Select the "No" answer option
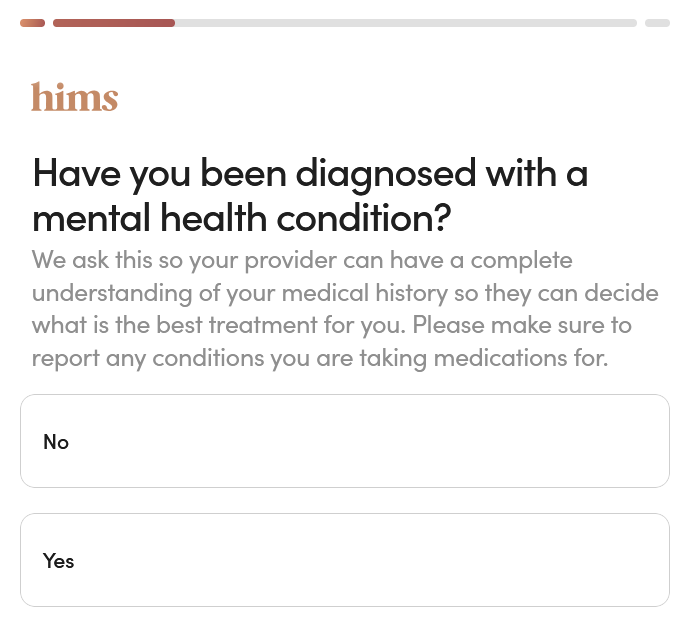Screen dimensions: 690x629 (344, 441)
